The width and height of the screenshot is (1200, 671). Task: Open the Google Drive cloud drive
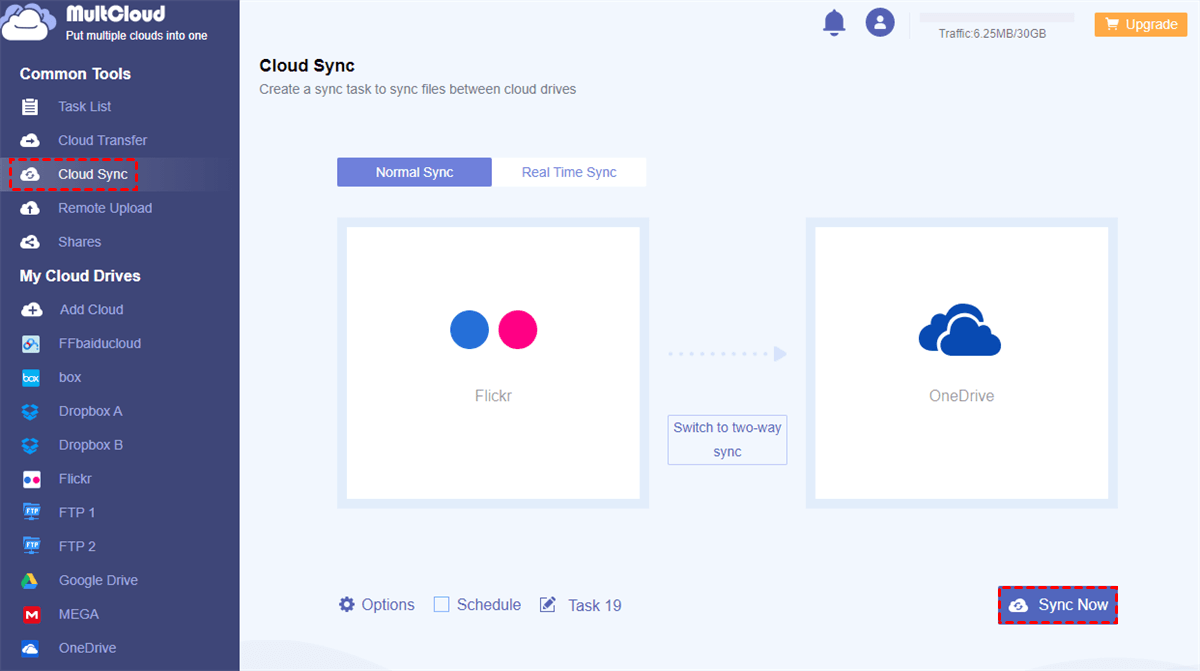97,580
